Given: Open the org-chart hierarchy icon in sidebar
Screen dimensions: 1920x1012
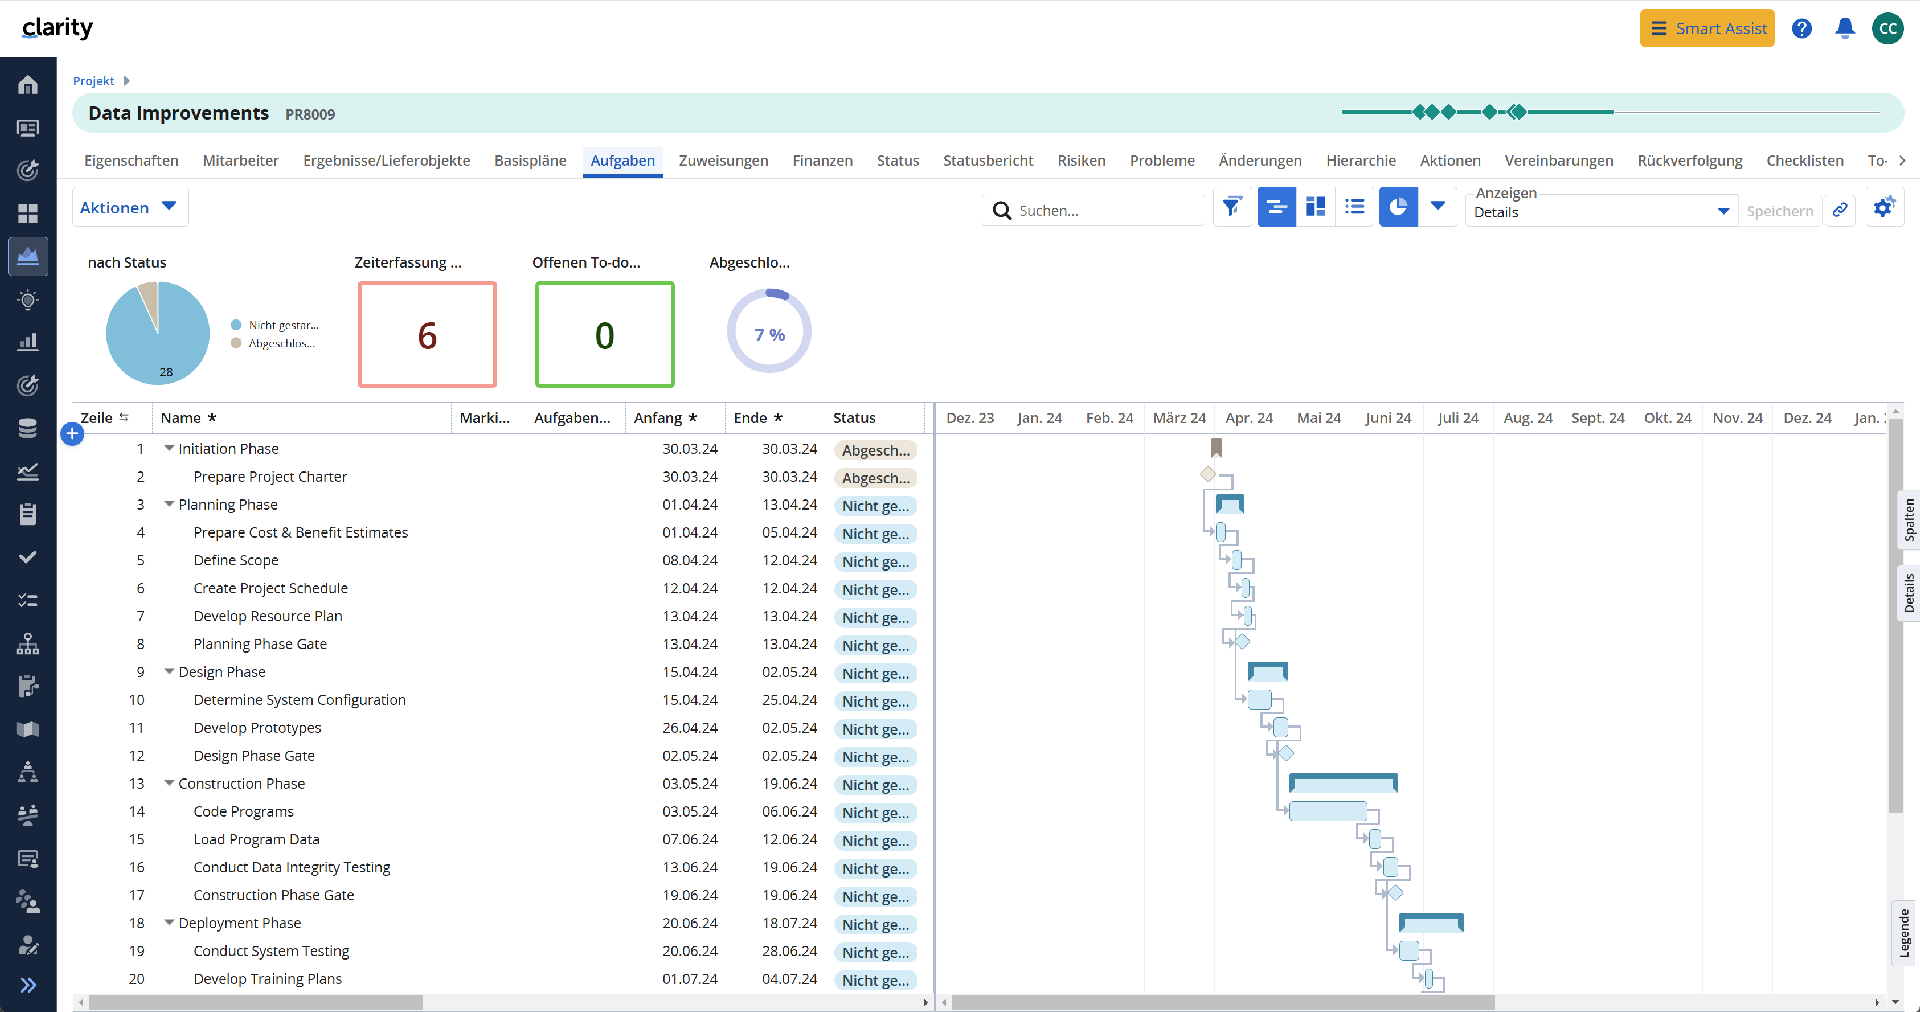Looking at the screenshot, I should click(x=28, y=643).
